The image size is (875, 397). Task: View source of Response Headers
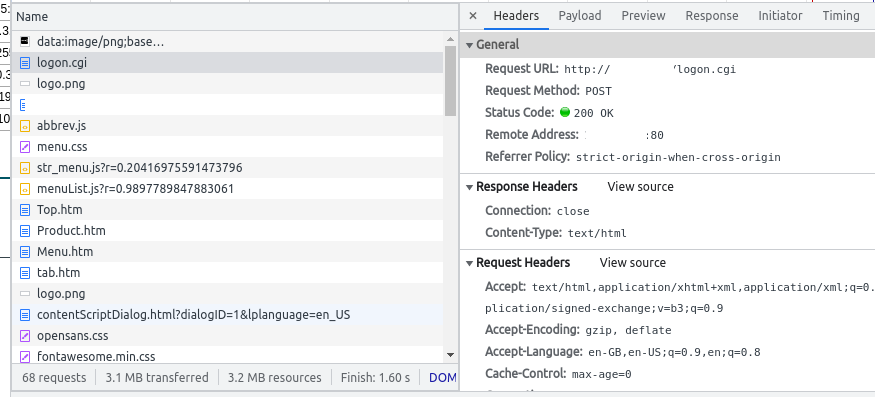(x=640, y=186)
